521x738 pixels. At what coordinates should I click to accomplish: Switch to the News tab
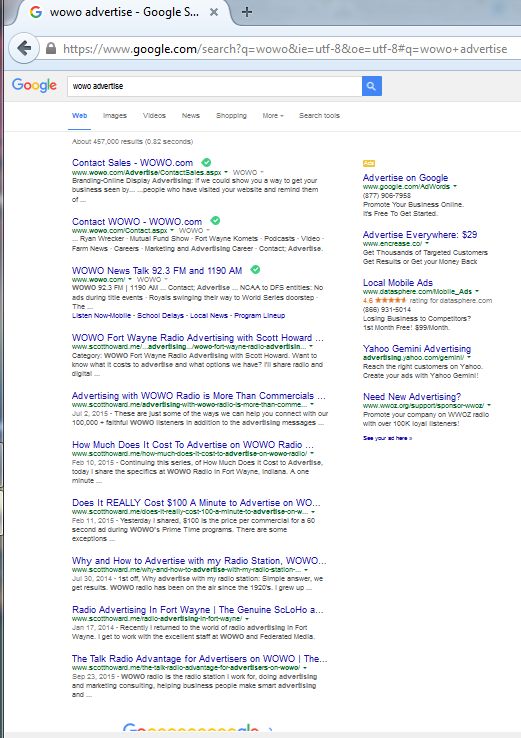coord(191,115)
